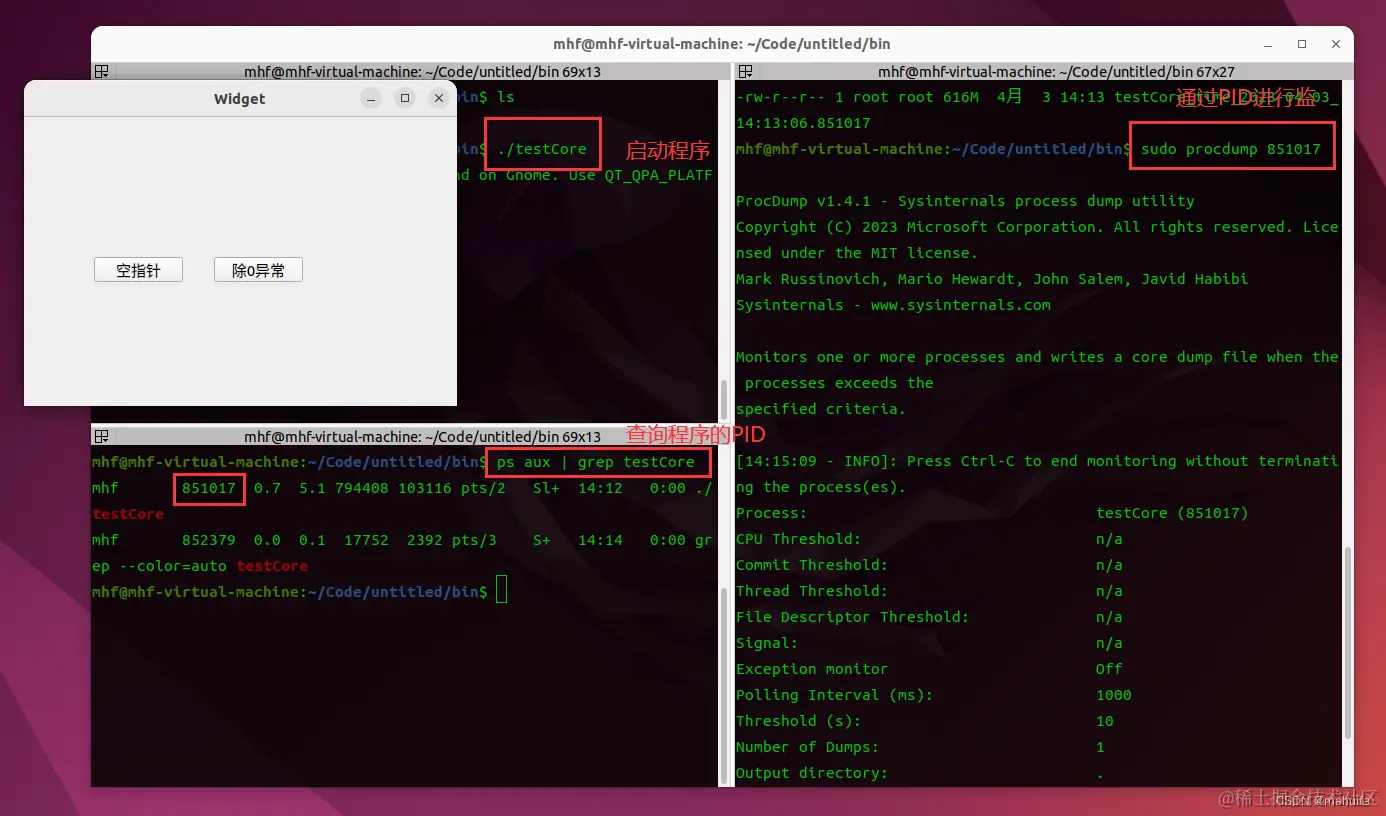Click the sudo procdump 851017 command text
This screenshot has width=1386, height=816.
pyautogui.click(x=1231, y=149)
